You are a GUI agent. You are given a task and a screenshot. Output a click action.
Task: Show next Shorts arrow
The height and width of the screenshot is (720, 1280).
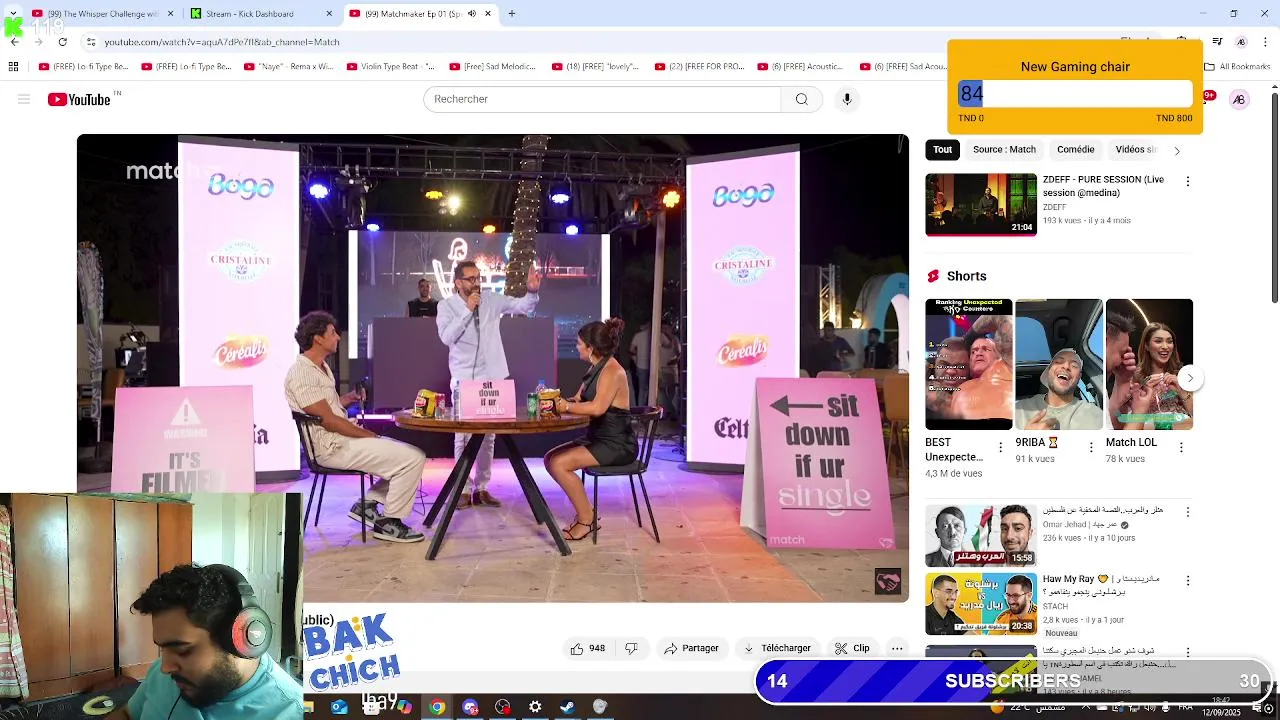(x=1189, y=378)
